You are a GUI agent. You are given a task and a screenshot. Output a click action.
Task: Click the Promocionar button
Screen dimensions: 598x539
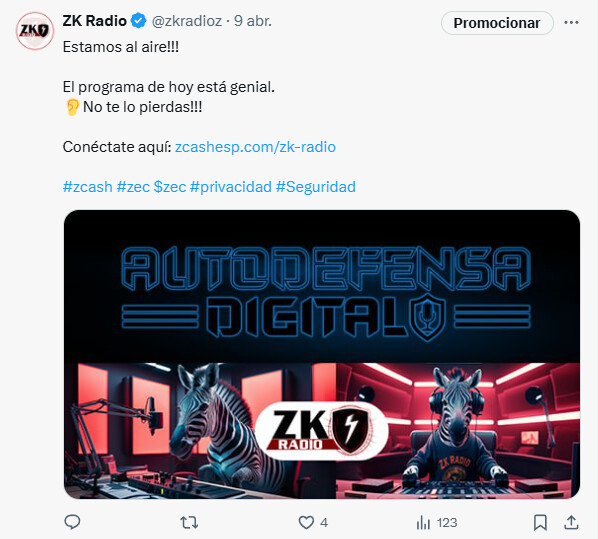click(x=497, y=23)
